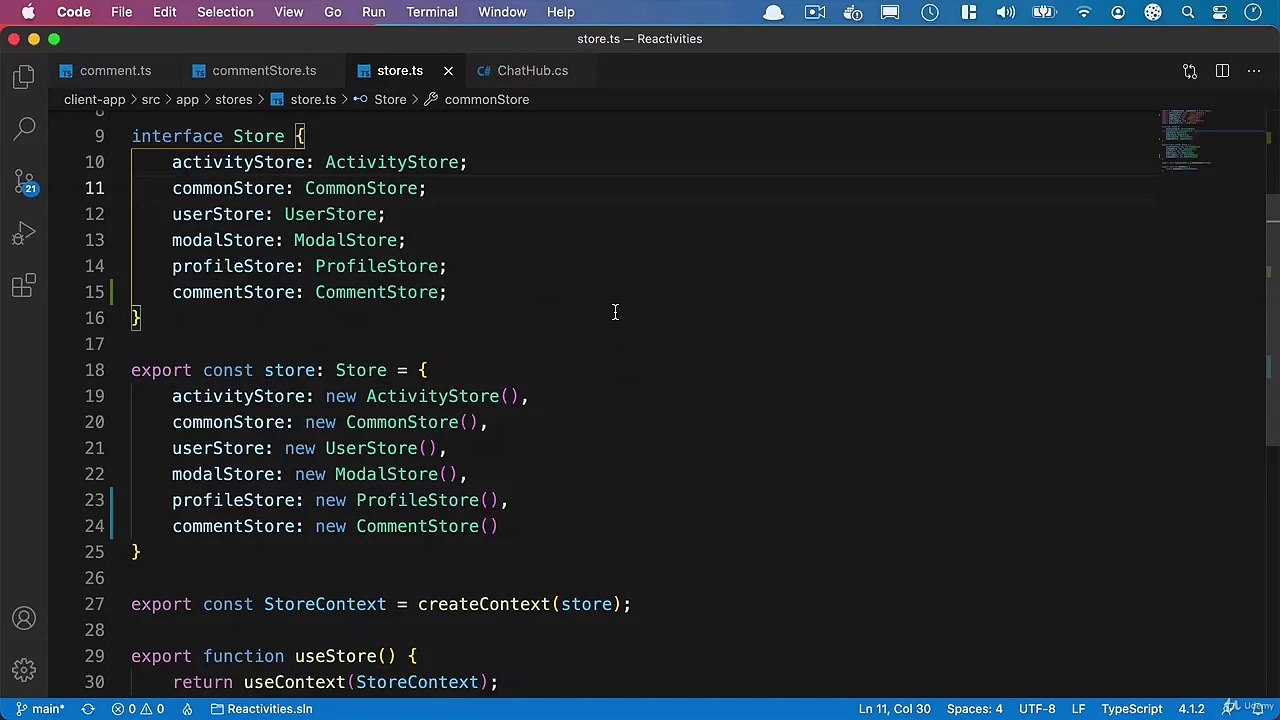The width and height of the screenshot is (1280, 720).
Task: Click src in the breadcrumb path
Action: pyautogui.click(x=150, y=99)
